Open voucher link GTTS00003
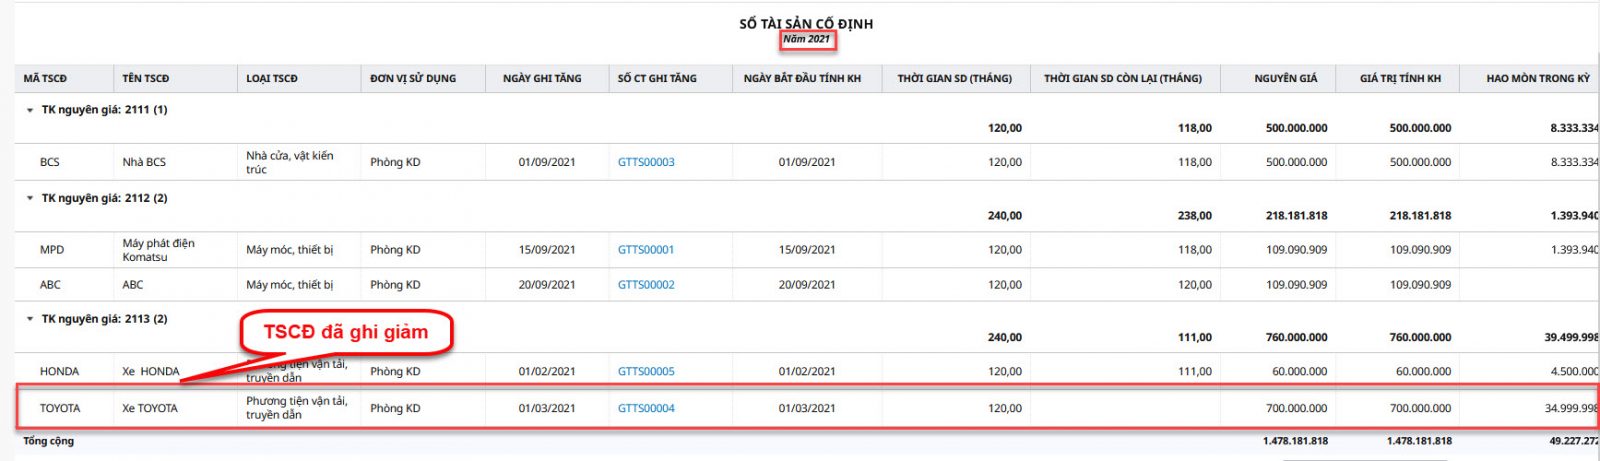1600x461 pixels. tap(646, 162)
